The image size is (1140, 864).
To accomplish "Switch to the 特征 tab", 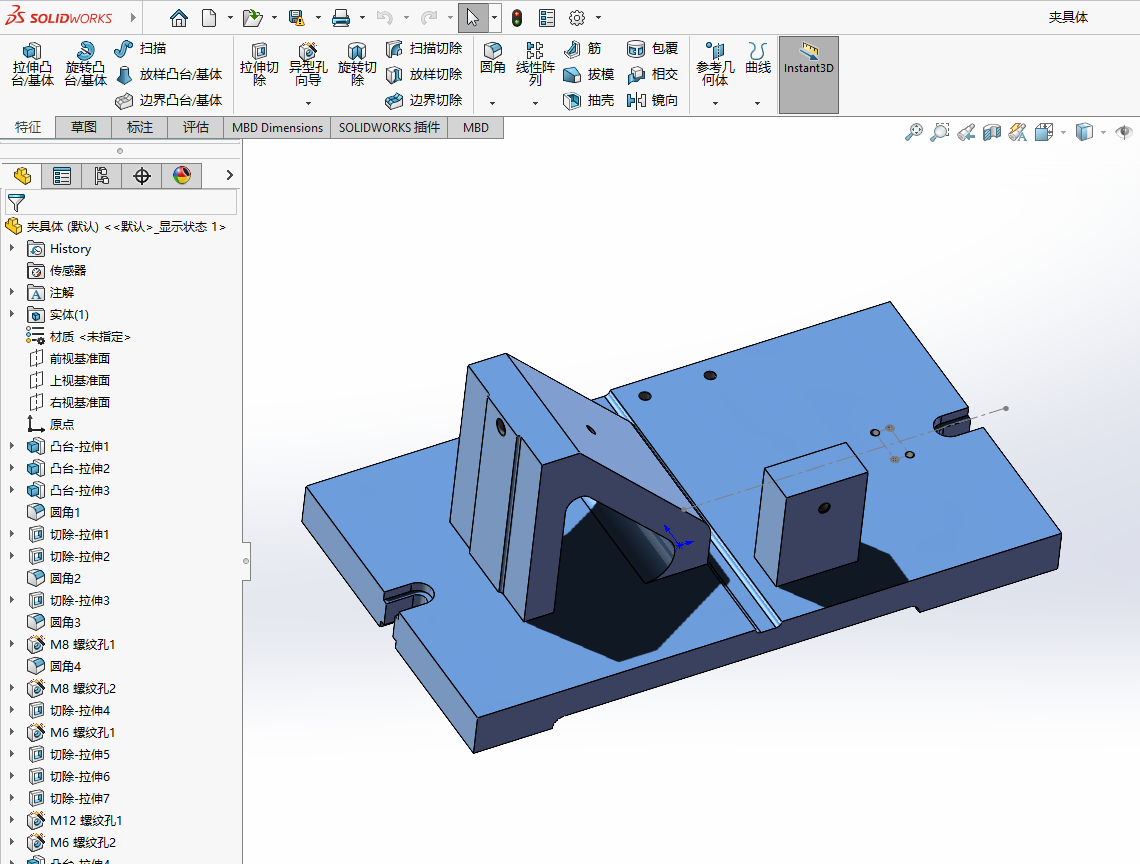I will click(28, 127).
